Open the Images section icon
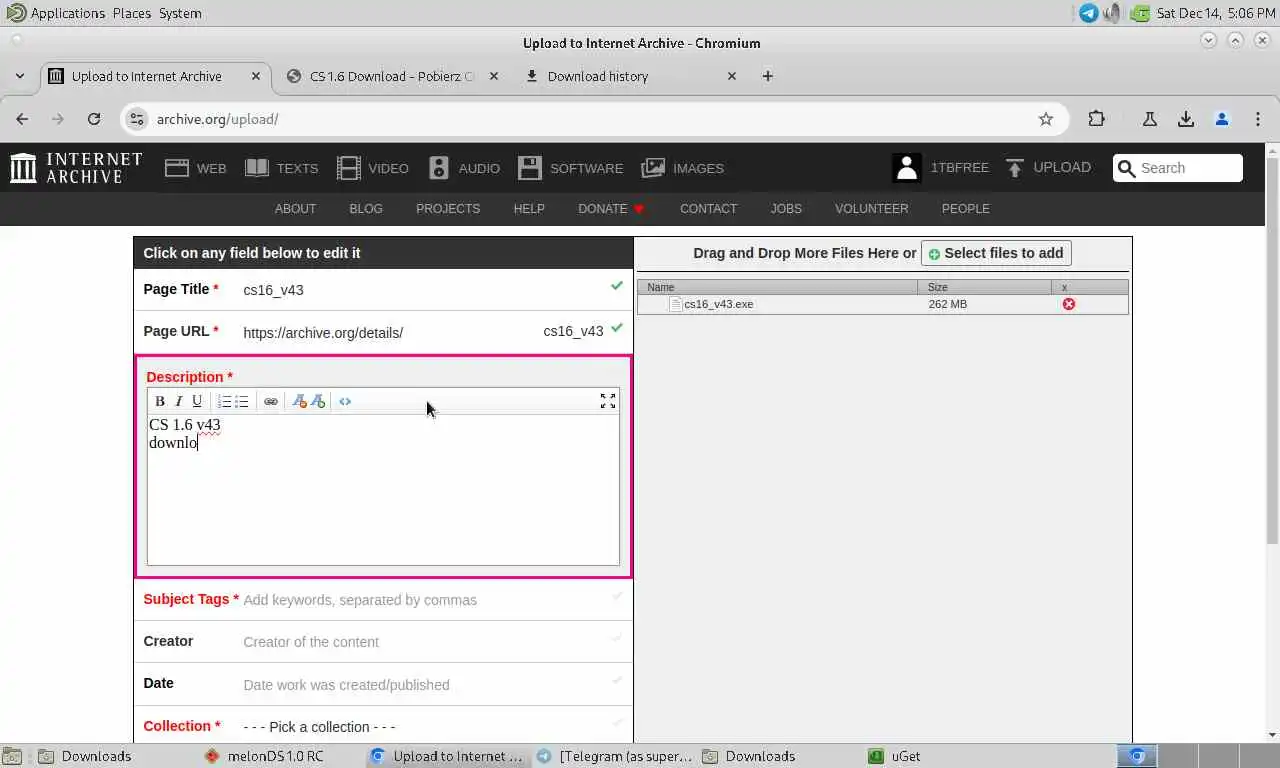The width and height of the screenshot is (1280, 768). (653, 168)
